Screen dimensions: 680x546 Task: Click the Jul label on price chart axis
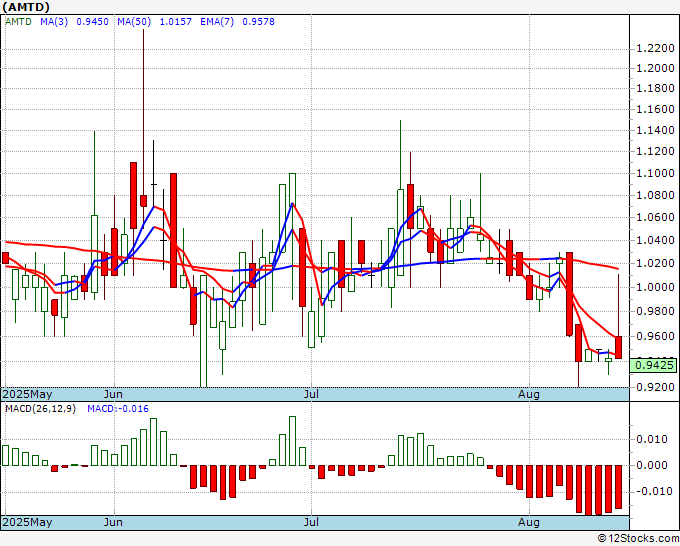point(311,394)
